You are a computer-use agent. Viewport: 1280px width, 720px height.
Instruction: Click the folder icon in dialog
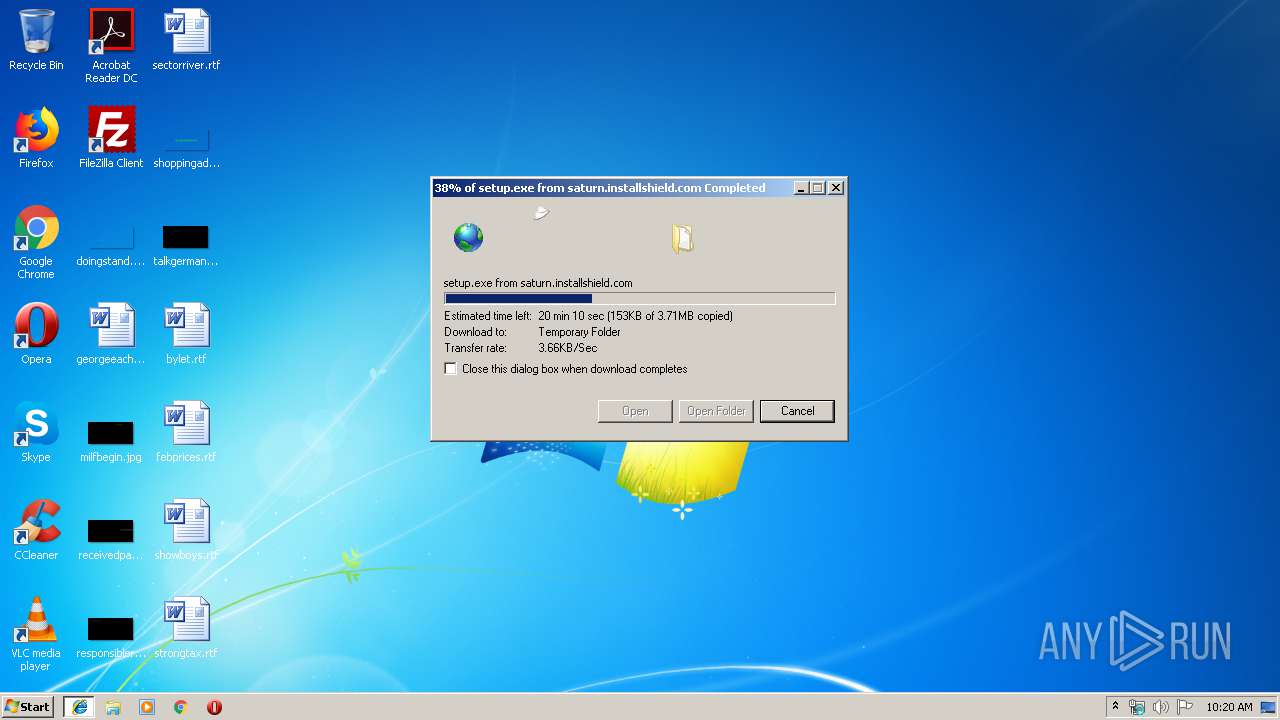(x=683, y=238)
